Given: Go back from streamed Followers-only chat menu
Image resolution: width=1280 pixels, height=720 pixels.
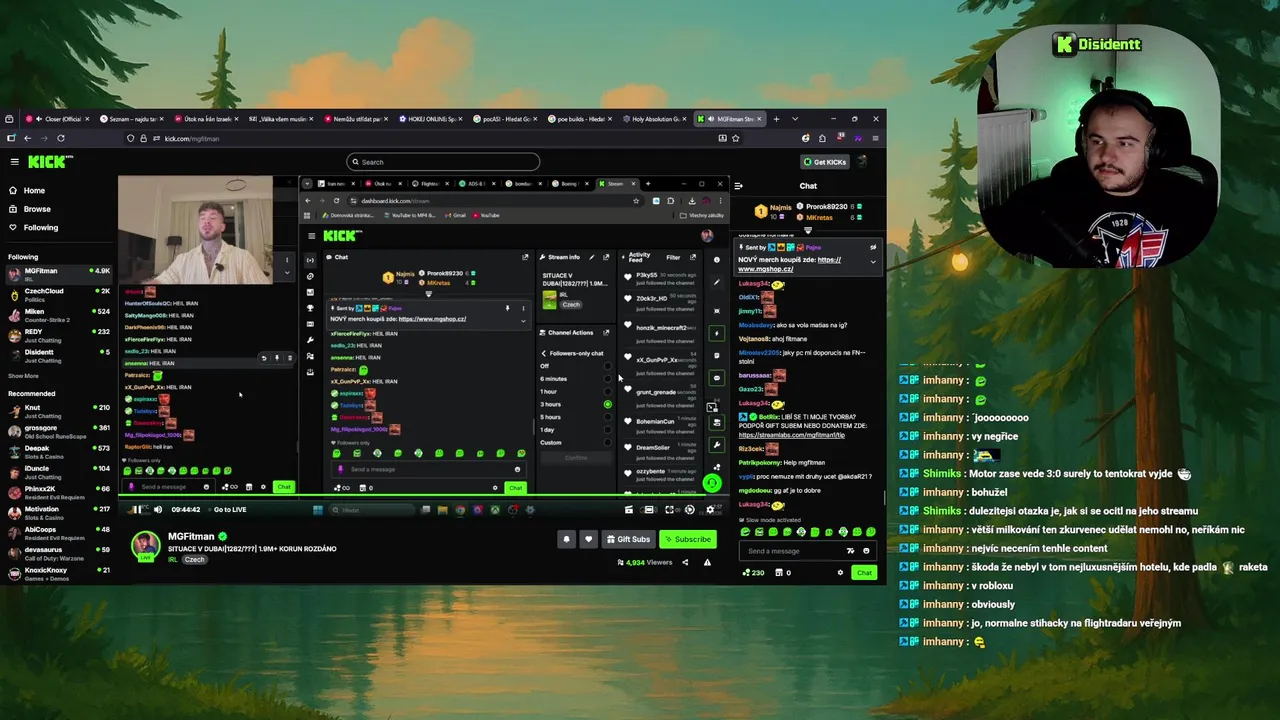Looking at the screenshot, I should click(x=544, y=353).
